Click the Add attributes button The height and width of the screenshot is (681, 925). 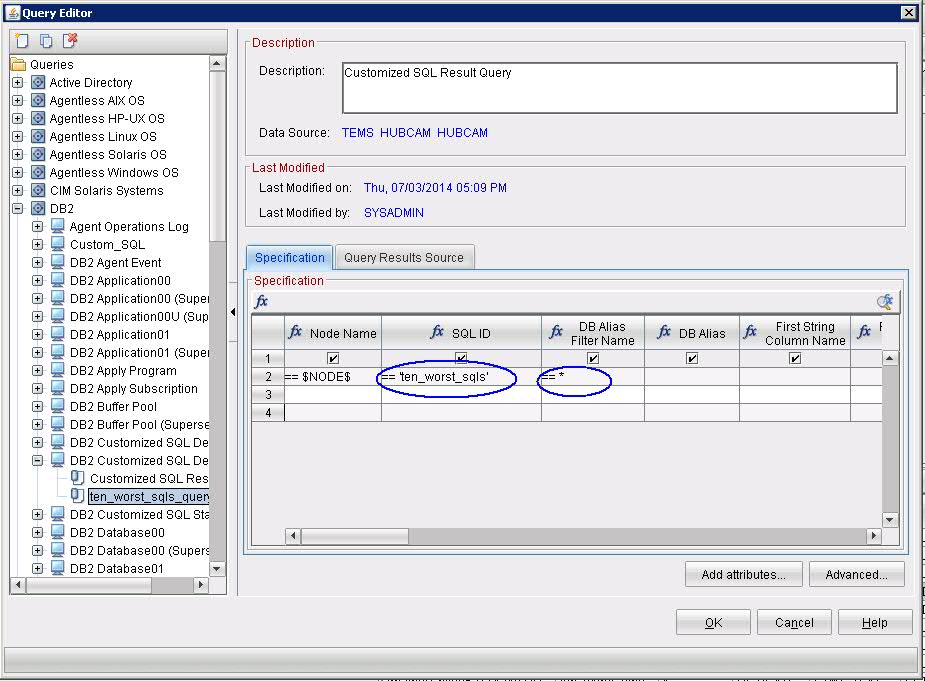coord(743,574)
